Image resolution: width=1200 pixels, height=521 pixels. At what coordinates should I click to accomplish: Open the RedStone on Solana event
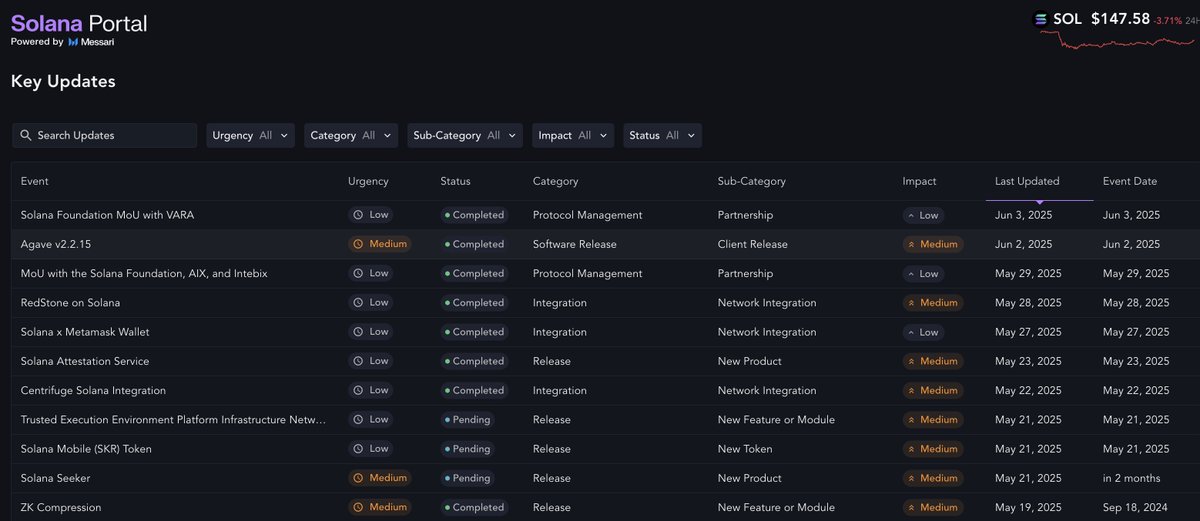point(70,302)
